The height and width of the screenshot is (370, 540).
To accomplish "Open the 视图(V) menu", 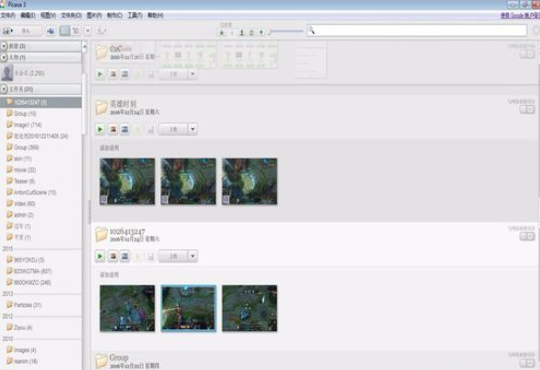I will point(48,16).
